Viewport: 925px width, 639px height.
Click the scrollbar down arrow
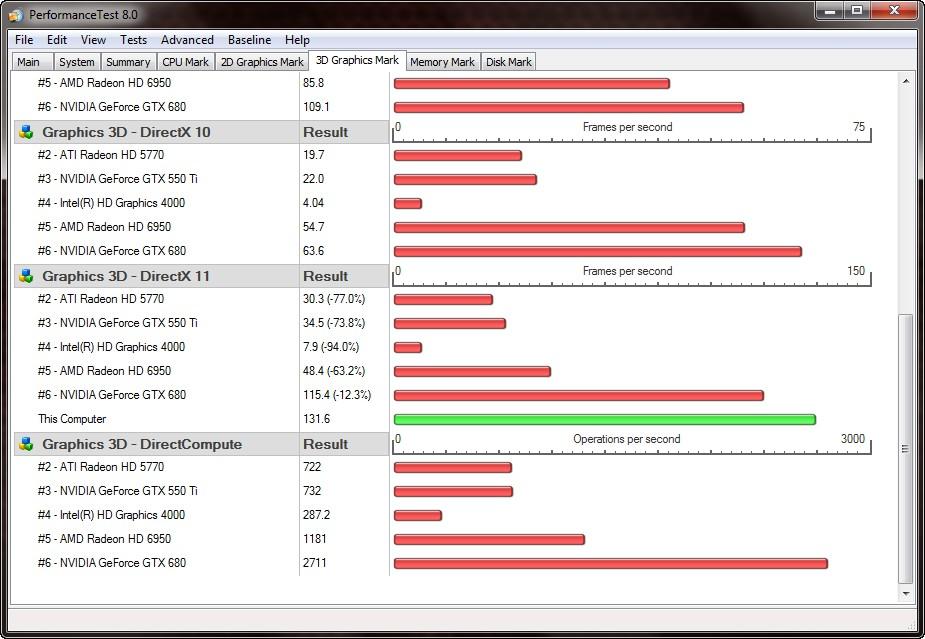click(906, 594)
